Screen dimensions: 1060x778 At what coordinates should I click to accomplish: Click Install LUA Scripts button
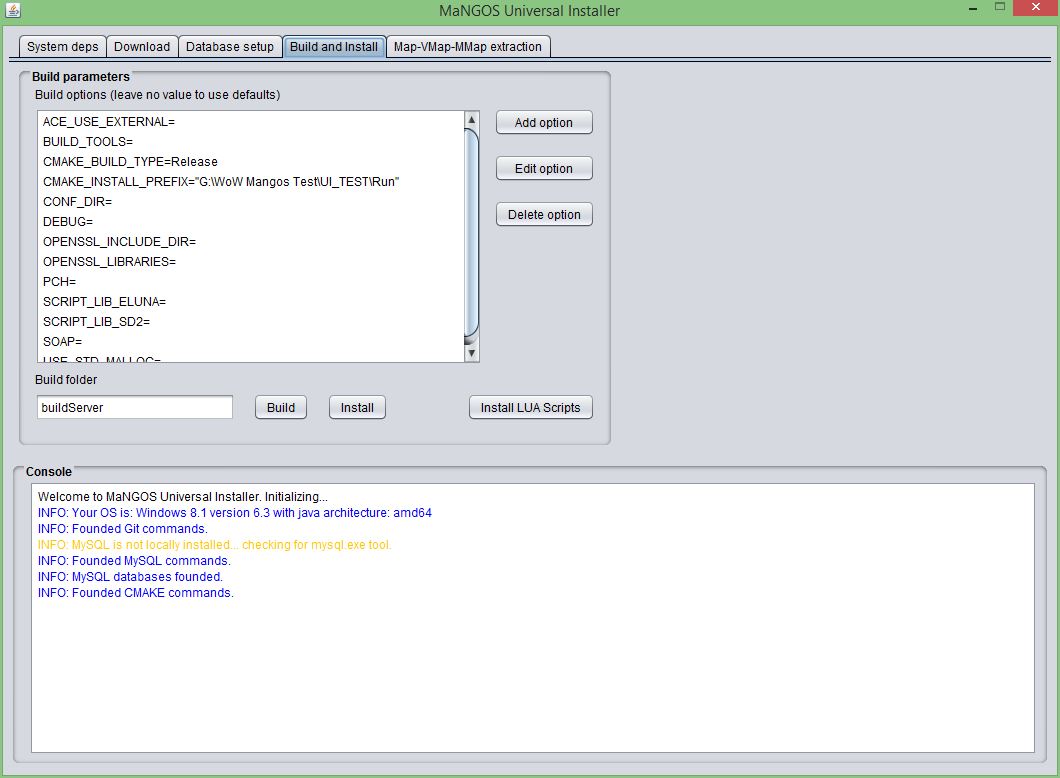(x=531, y=408)
